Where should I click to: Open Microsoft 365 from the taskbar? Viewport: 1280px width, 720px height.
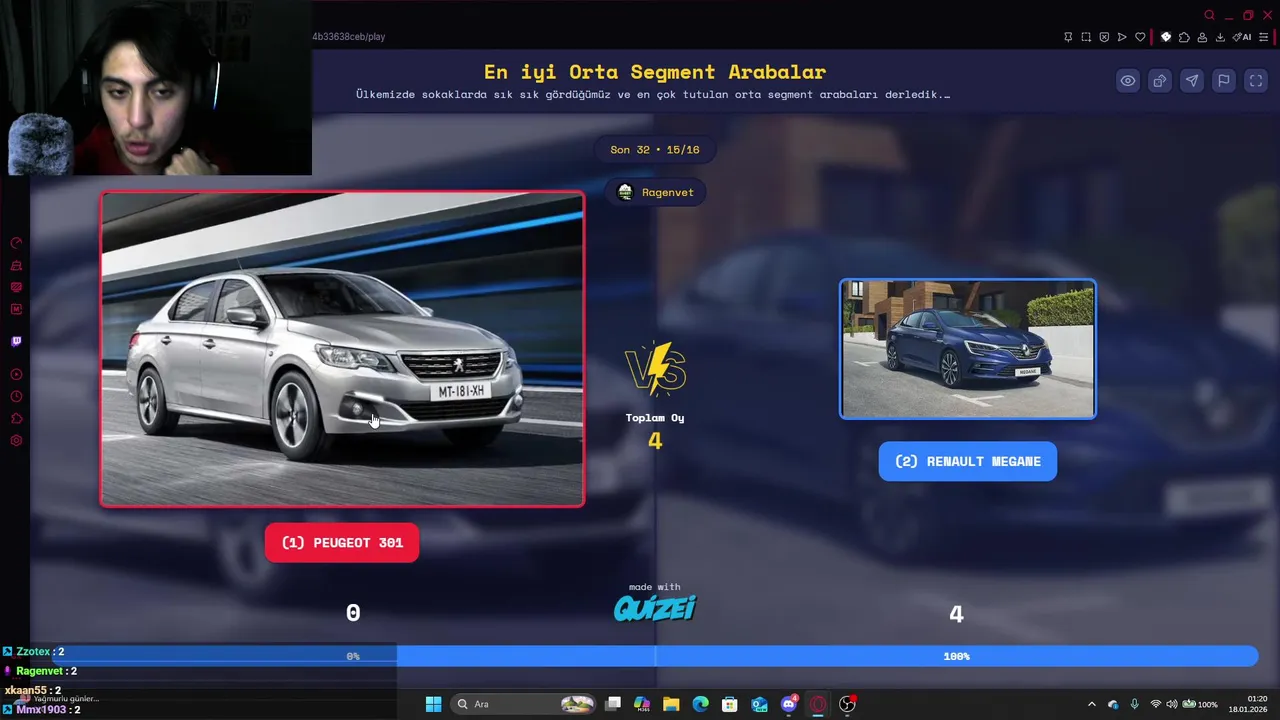pos(642,704)
